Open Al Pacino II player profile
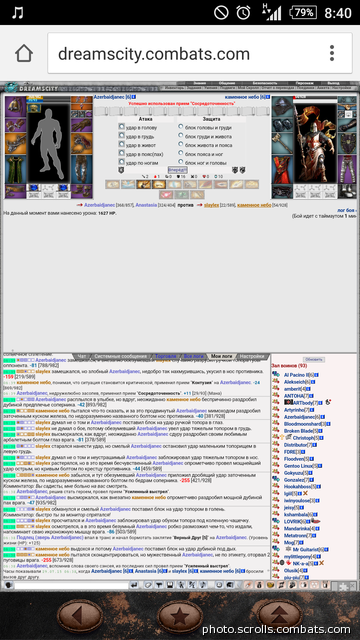This screenshot has width=360, height=640. [296, 375]
